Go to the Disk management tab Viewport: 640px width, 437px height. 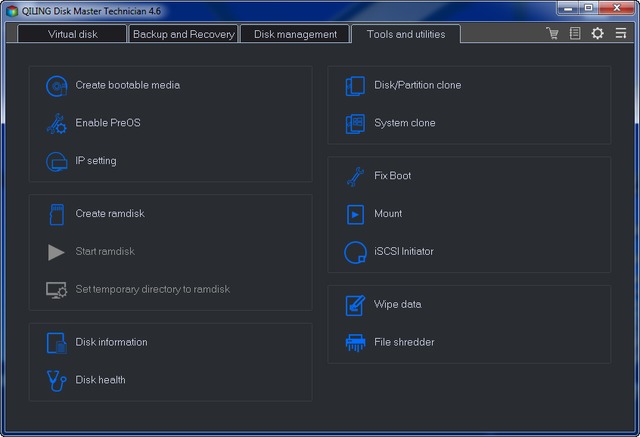tap(295, 34)
